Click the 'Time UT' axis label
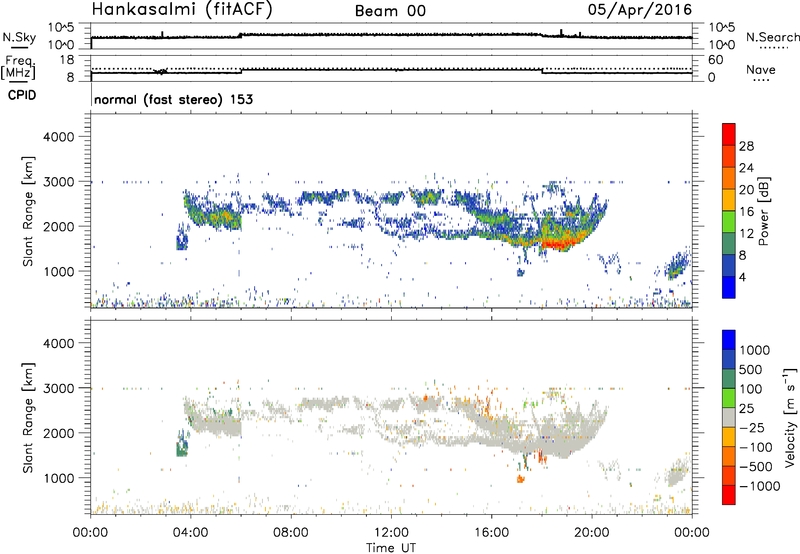800x554 pixels. (x=391, y=548)
